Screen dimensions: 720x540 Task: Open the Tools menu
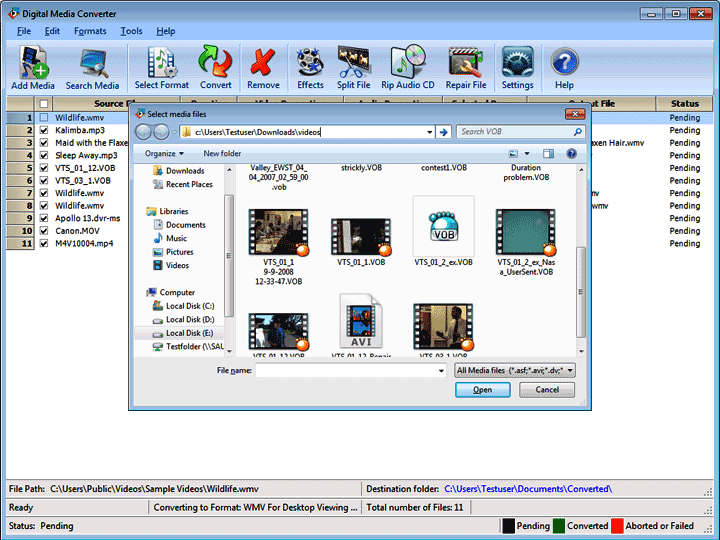(131, 31)
